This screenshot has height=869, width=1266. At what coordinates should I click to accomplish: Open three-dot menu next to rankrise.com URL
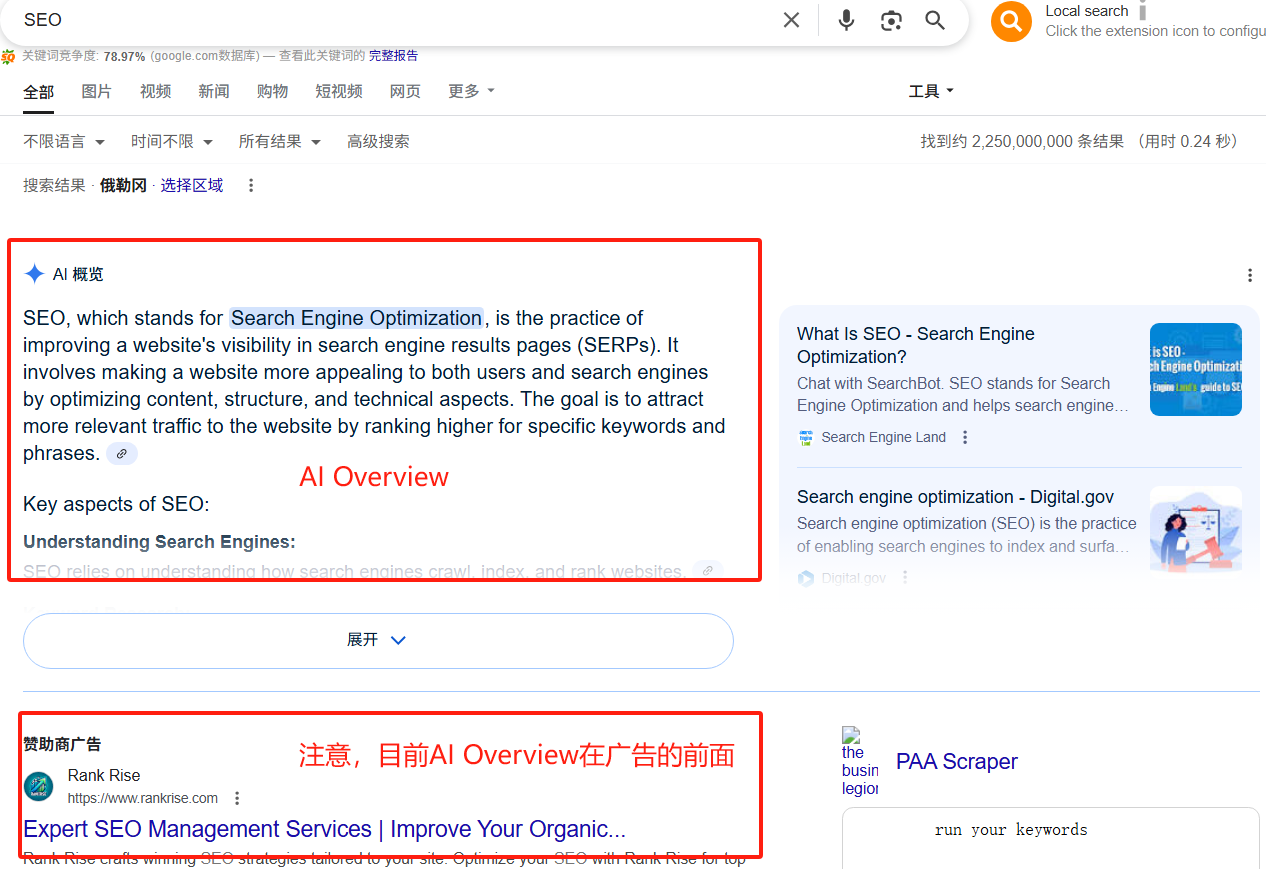237,798
